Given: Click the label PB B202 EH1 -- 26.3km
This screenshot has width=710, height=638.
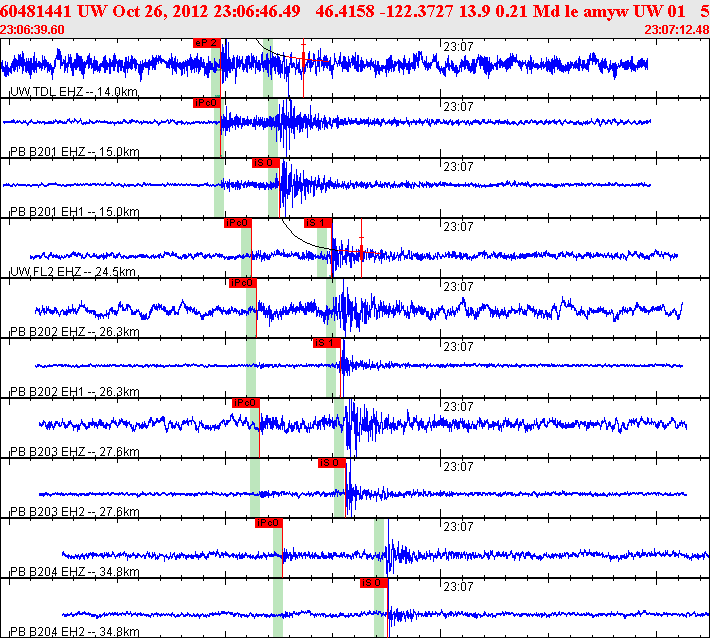Looking at the screenshot, I should 75,392.
